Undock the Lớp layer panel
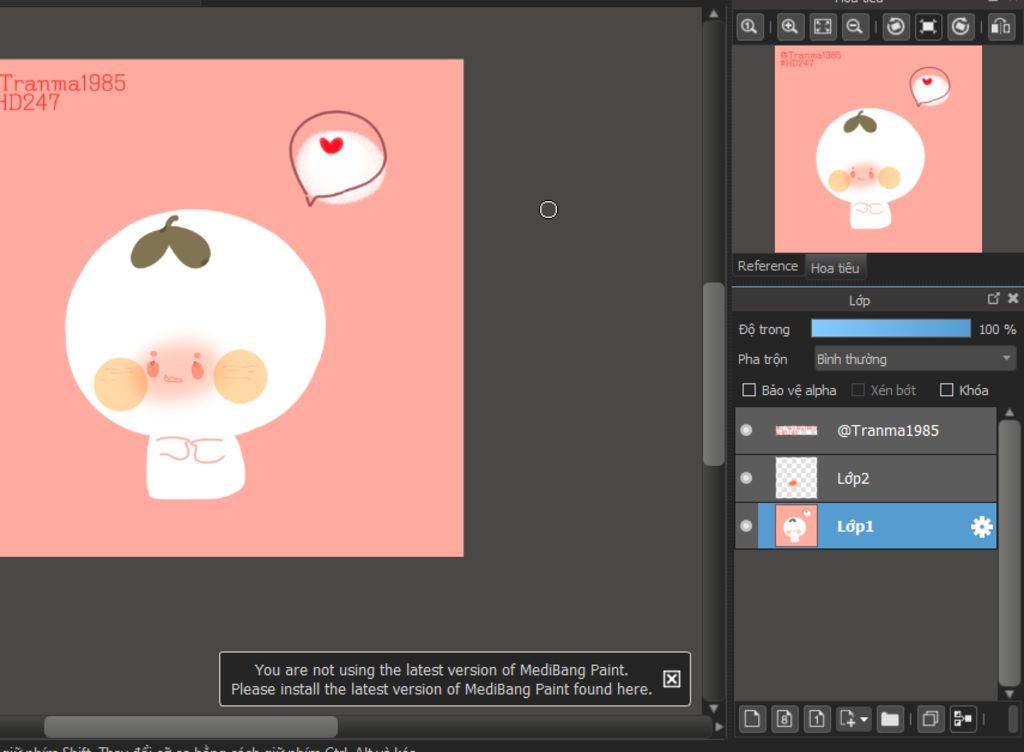 [993, 298]
